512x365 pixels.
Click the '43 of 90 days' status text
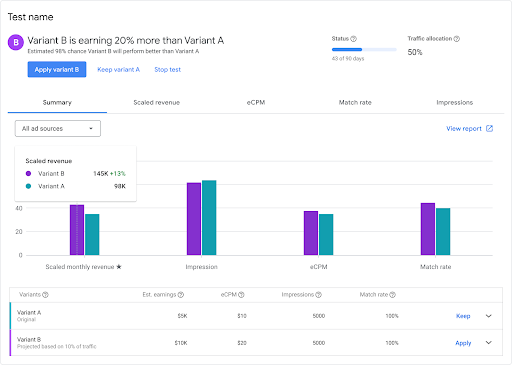(348, 59)
